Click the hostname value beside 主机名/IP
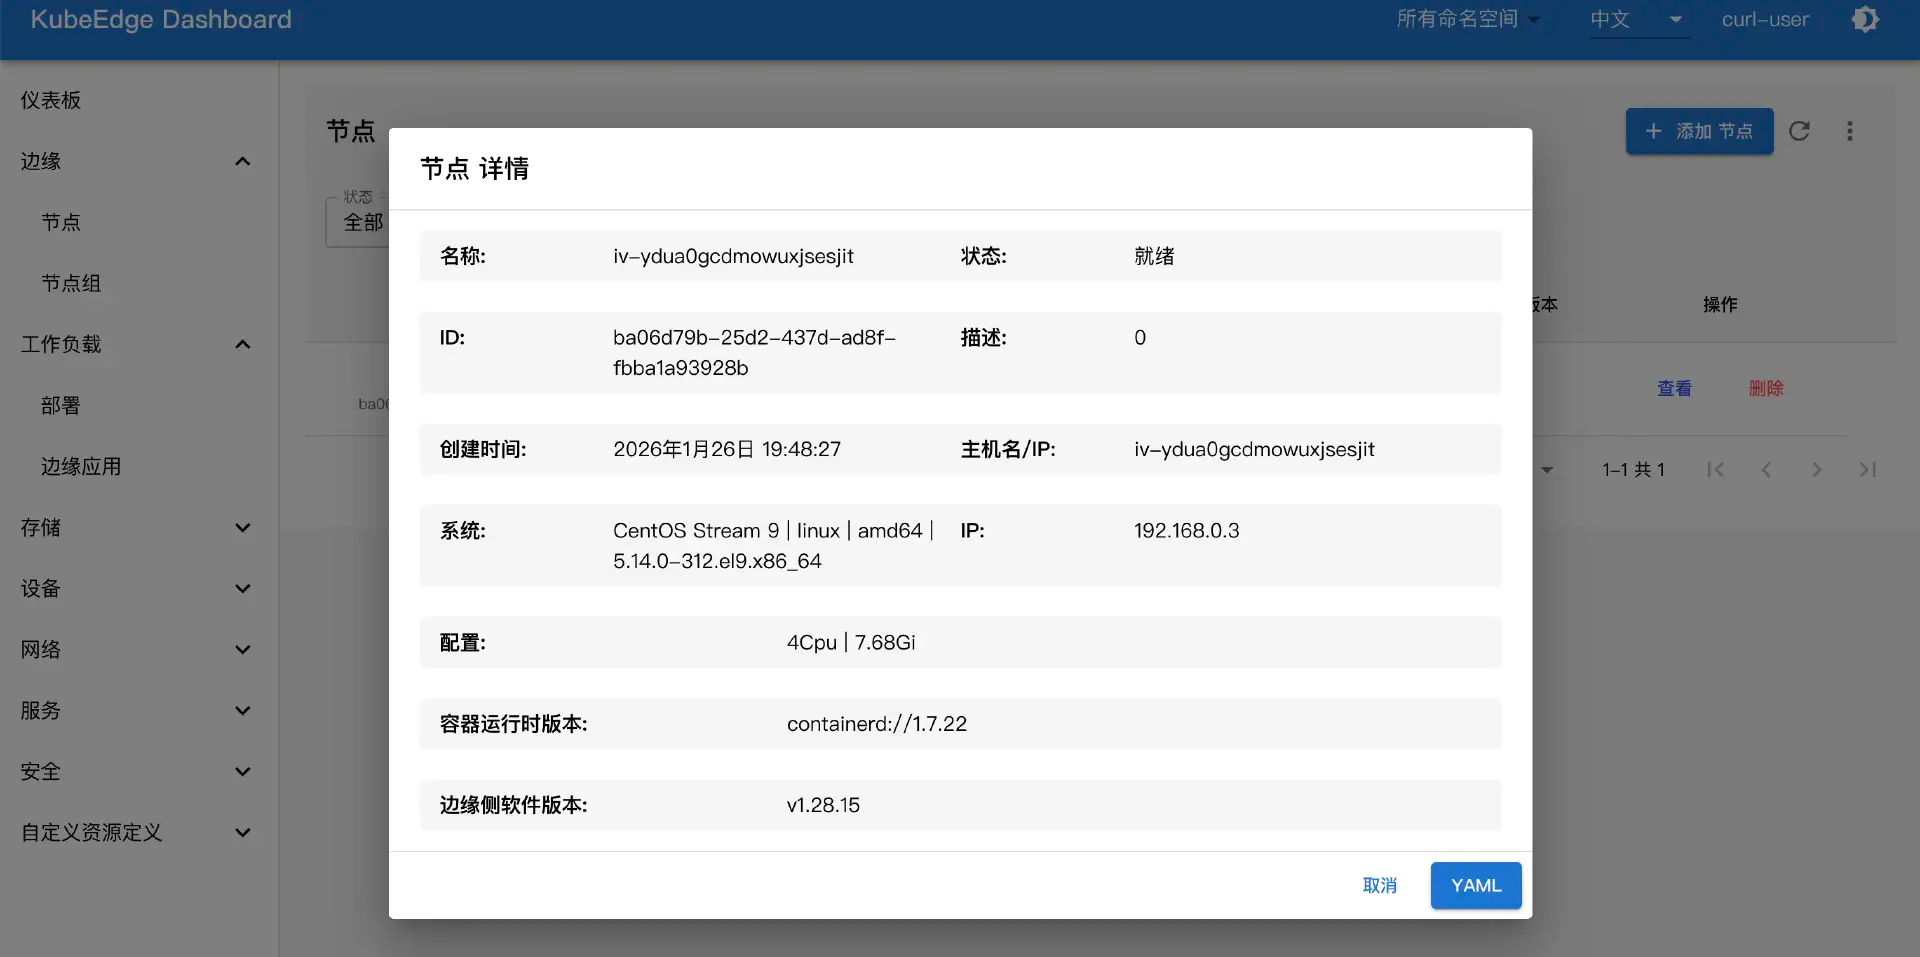 (1254, 449)
